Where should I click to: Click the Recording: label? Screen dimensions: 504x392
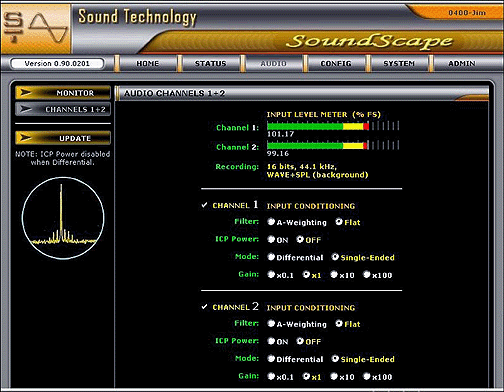[x=237, y=166]
